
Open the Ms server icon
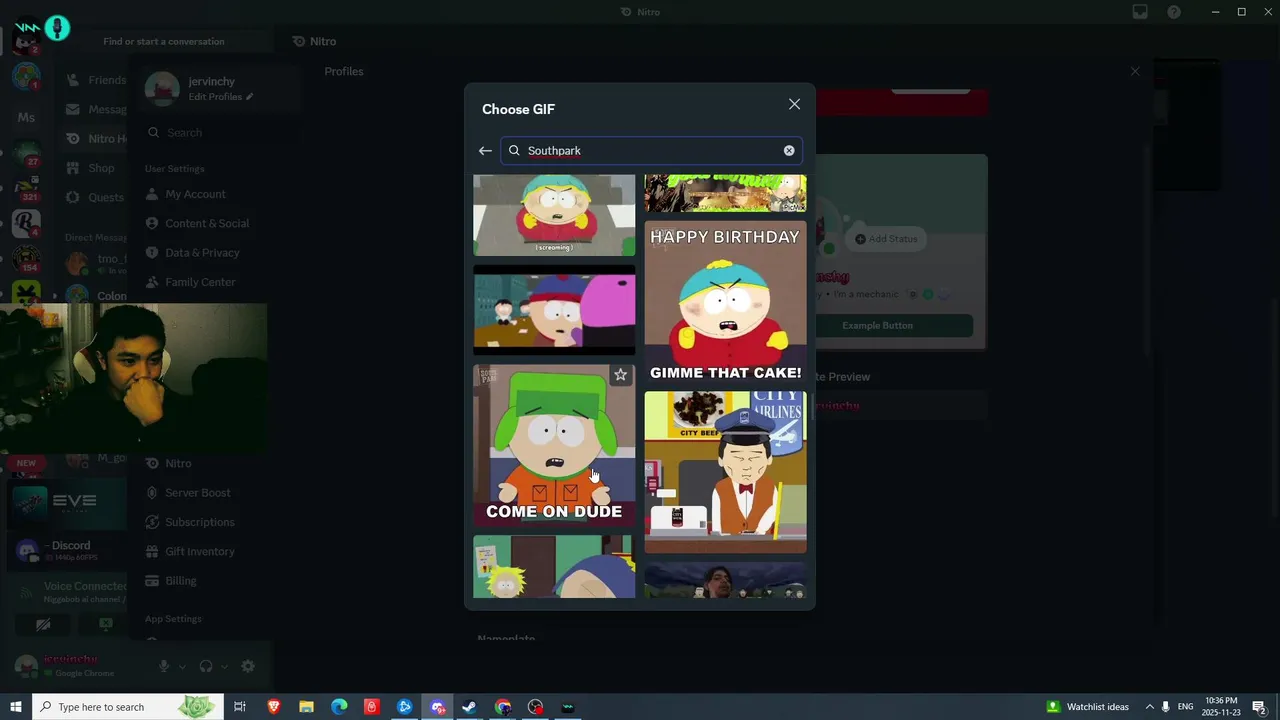[26, 117]
